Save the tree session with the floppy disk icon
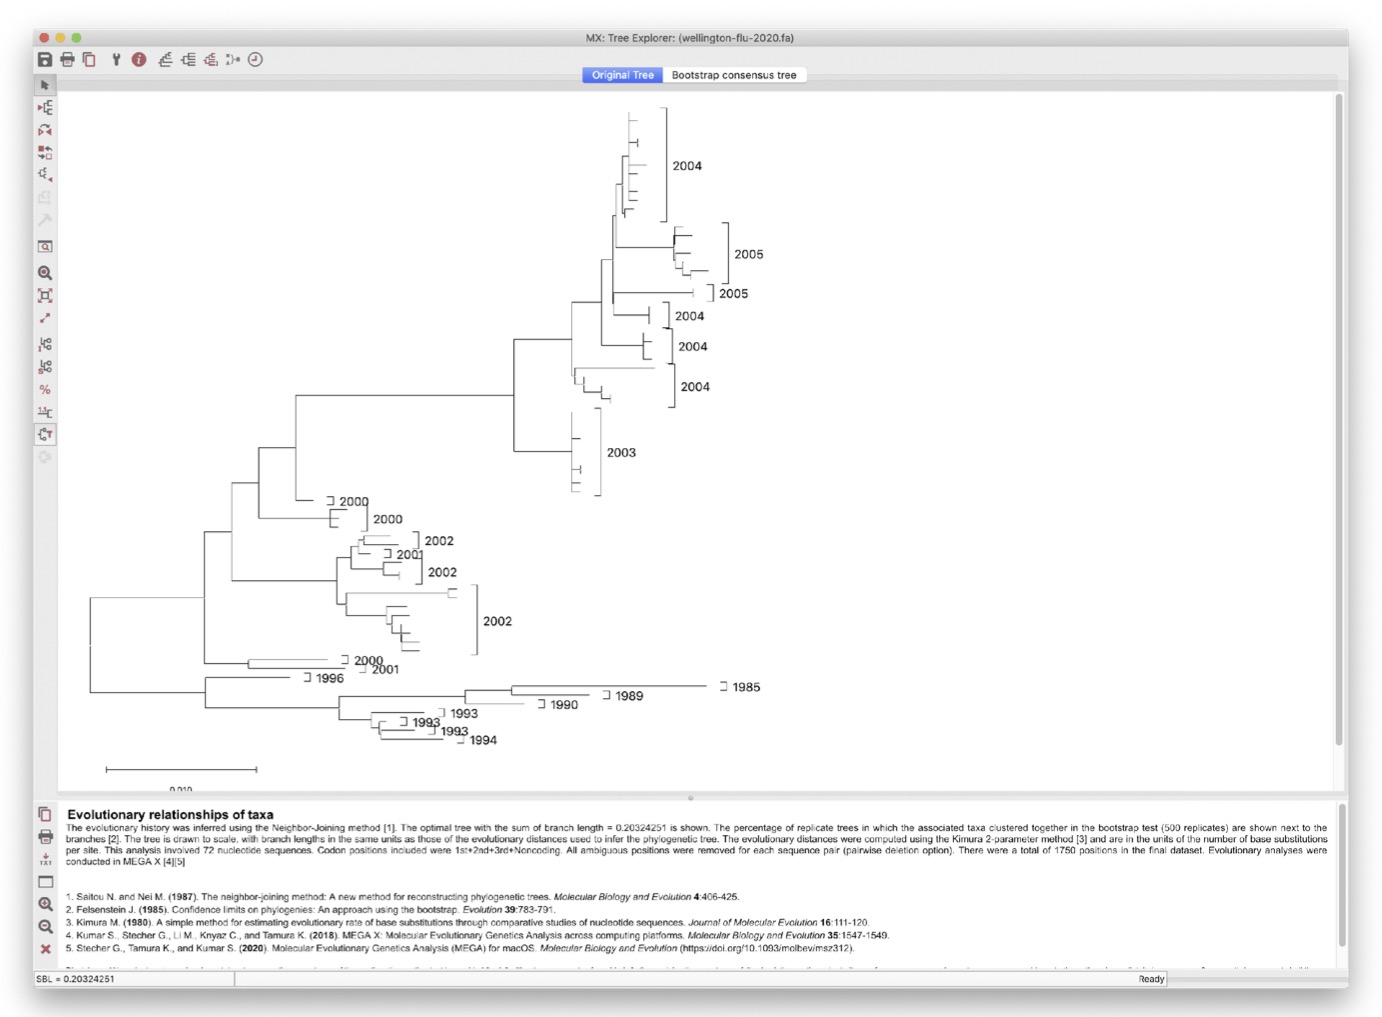This screenshot has width=1382, height=1017. coord(45,60)
